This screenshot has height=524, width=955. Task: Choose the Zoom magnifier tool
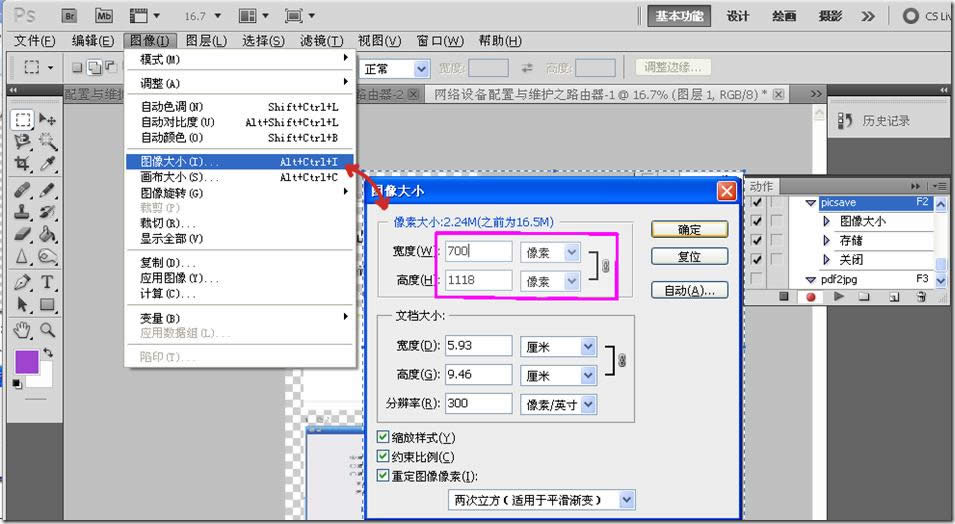[x=47, y=329]
